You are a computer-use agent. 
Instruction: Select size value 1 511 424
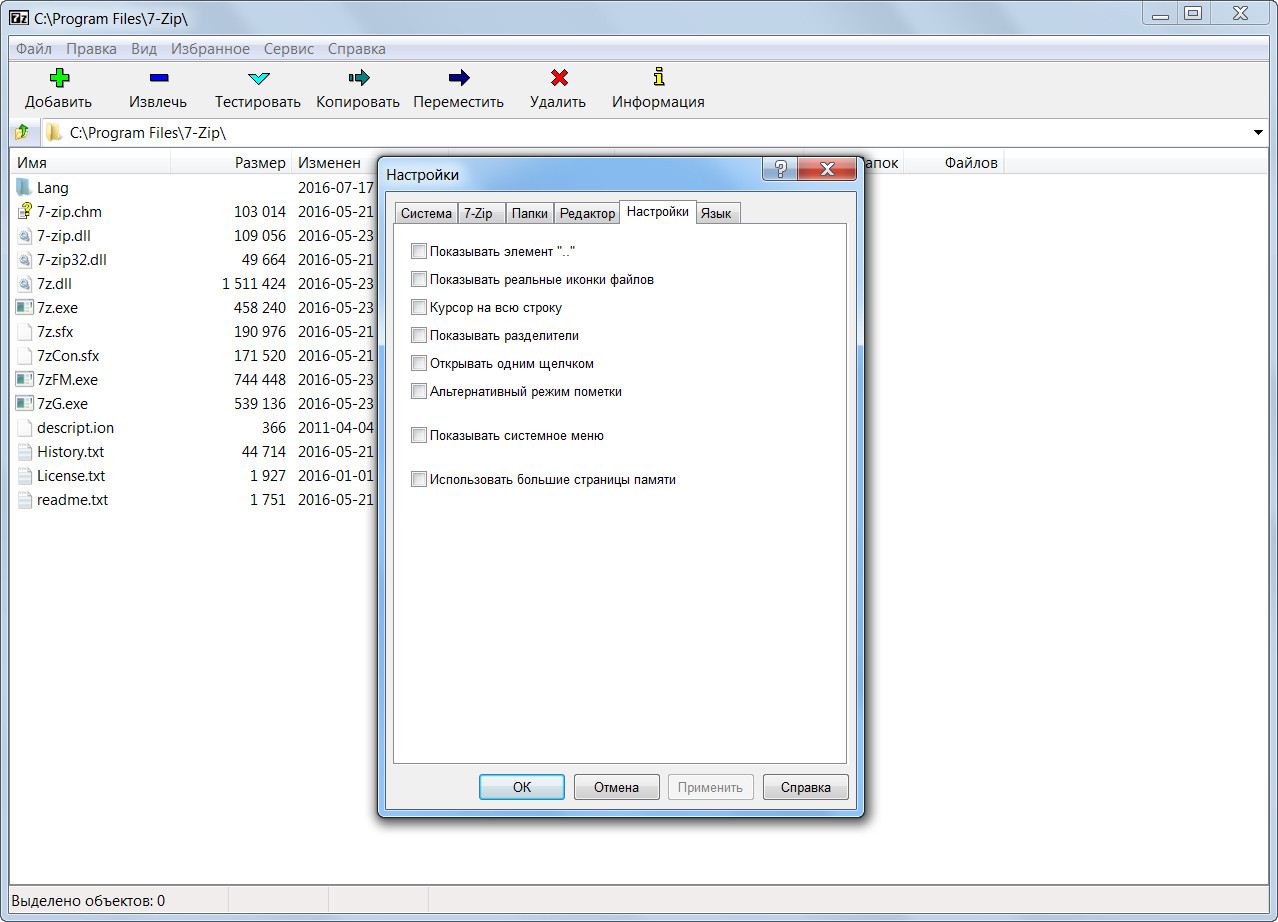pos(254,283)
